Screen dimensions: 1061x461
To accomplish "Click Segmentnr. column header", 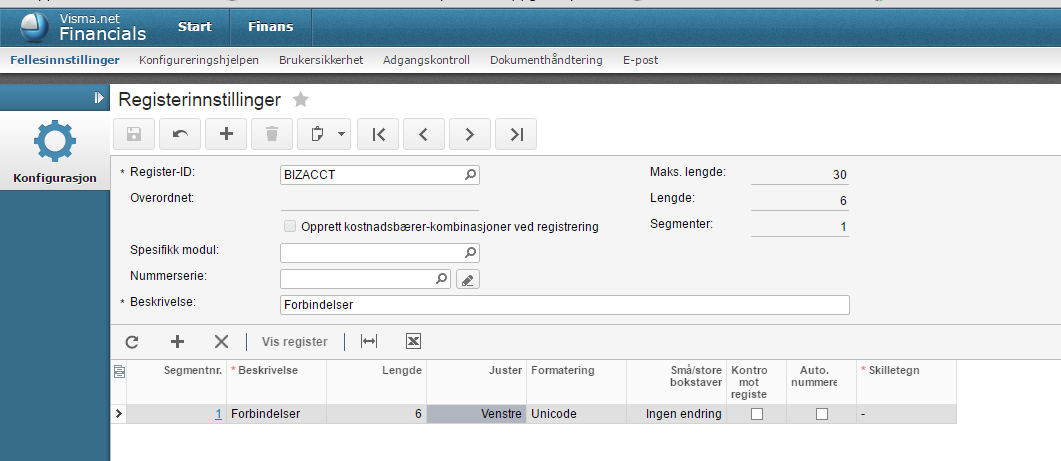I will (177, 382).
